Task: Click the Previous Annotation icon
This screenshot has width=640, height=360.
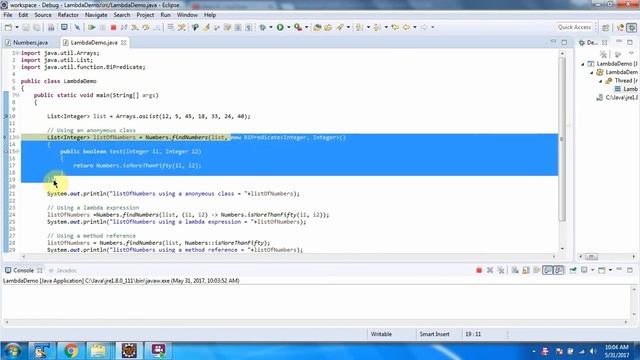Action: (377, 27)
